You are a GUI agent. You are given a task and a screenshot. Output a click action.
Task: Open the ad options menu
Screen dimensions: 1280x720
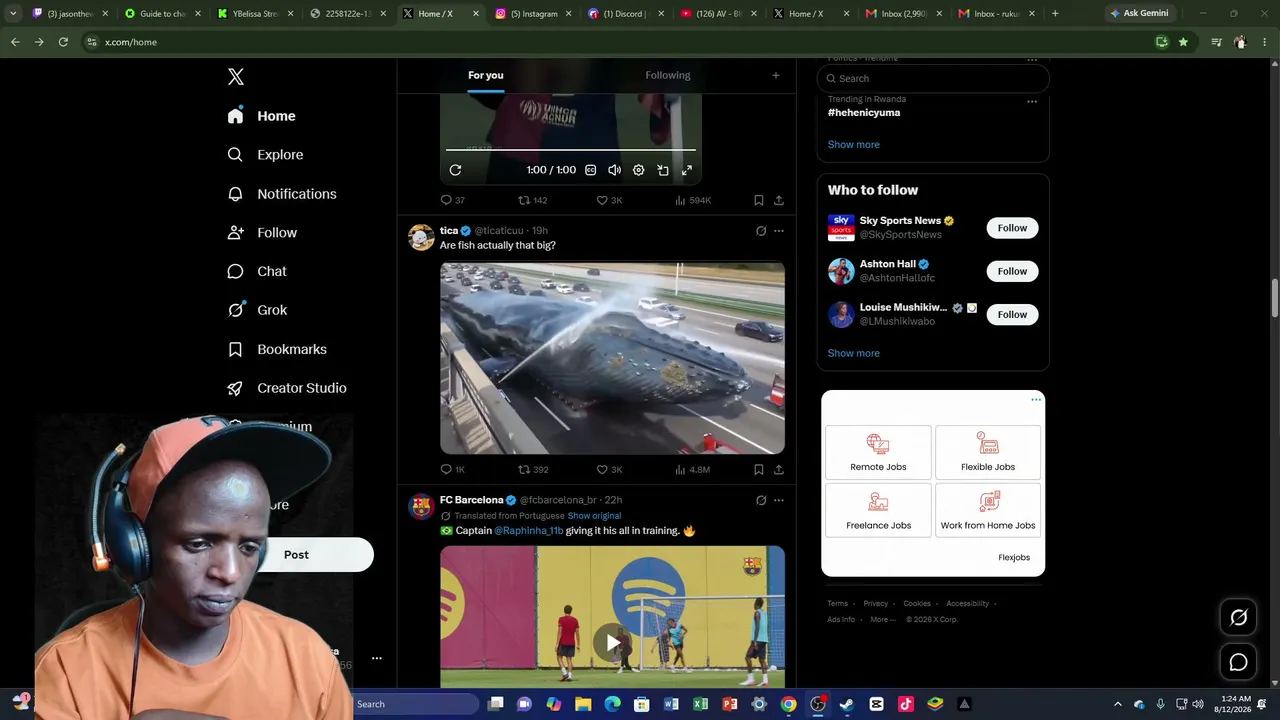1036,400
